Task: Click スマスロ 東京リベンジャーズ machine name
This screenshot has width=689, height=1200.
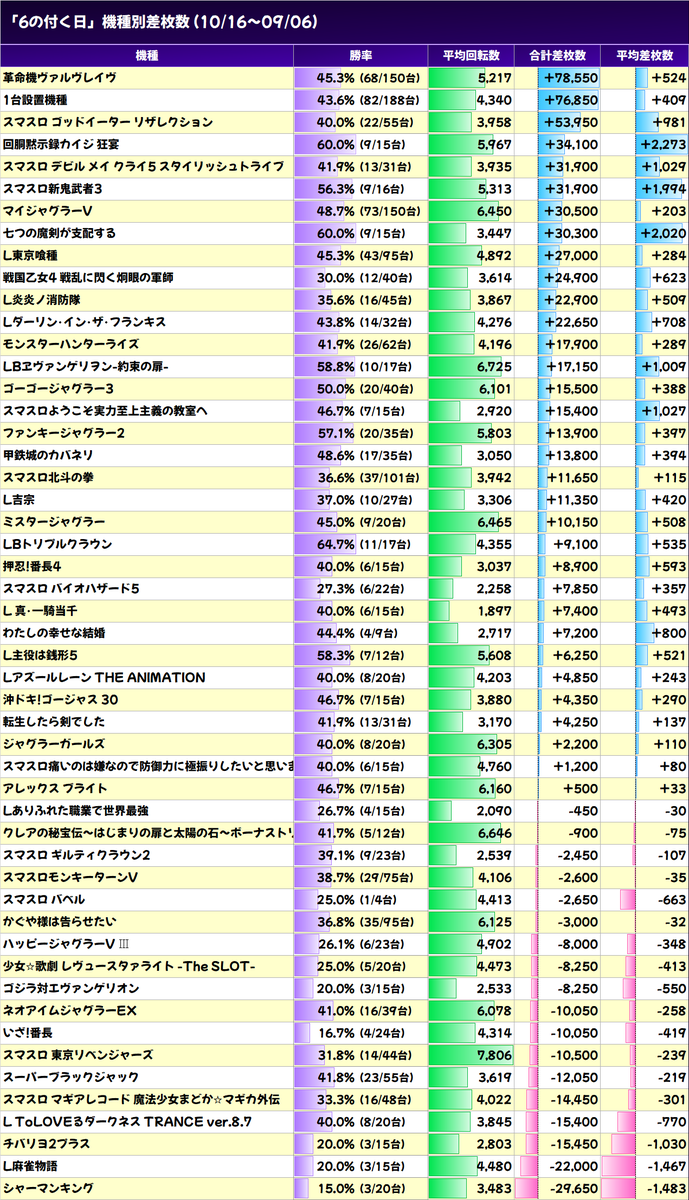Action: pyautogui.click(x=78, y=1054)
